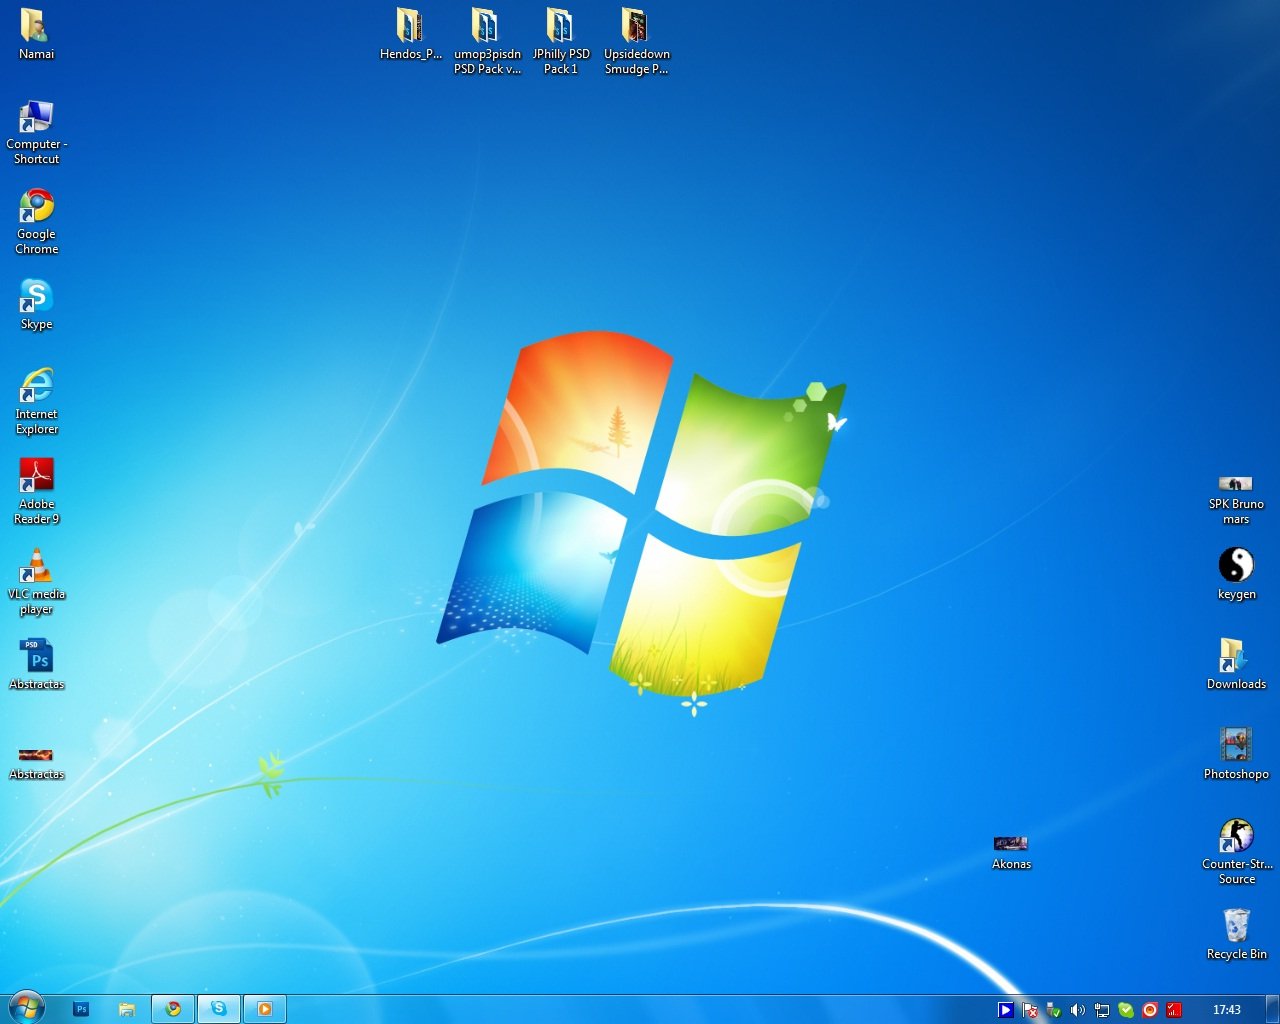Select the JPhilly PSD Pack 1 folder
Image resolution: width=1280 pixels, height=1024 pixels.
pos(560,26)
